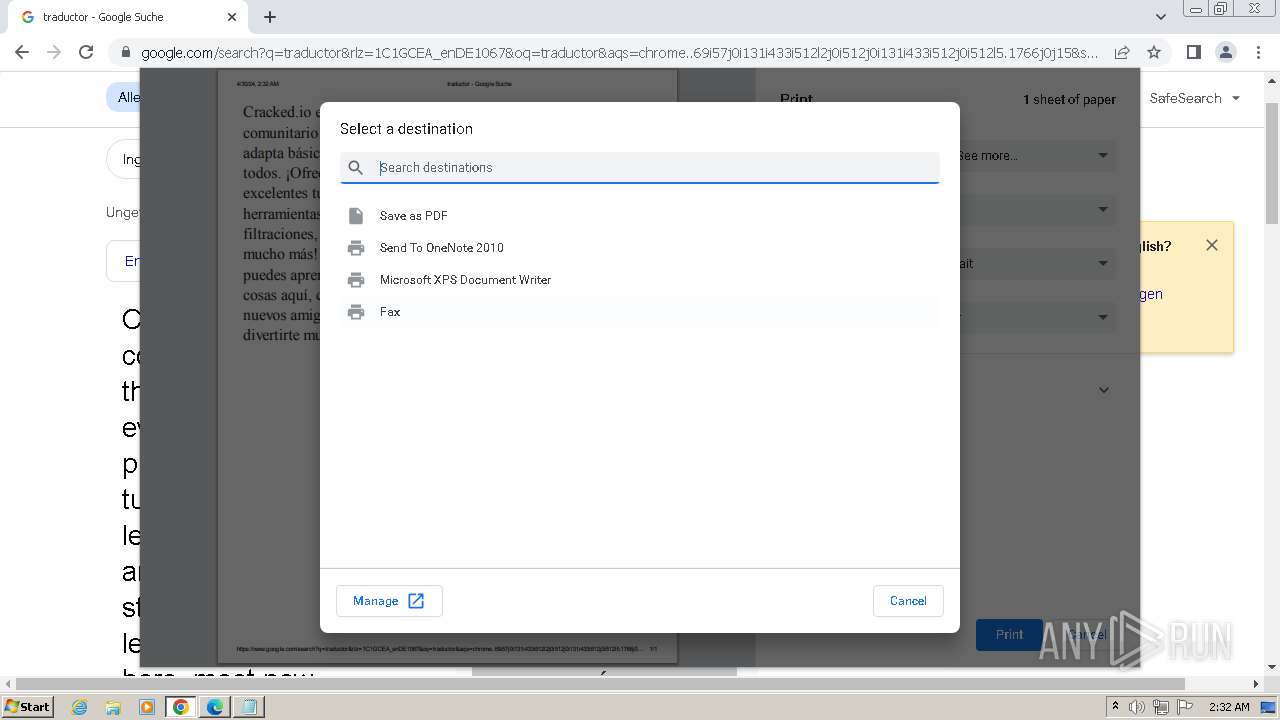Pick Microsoft XPS Document Writer
The height and width of the screenshot is (720, 1280).
pos(640,280)
